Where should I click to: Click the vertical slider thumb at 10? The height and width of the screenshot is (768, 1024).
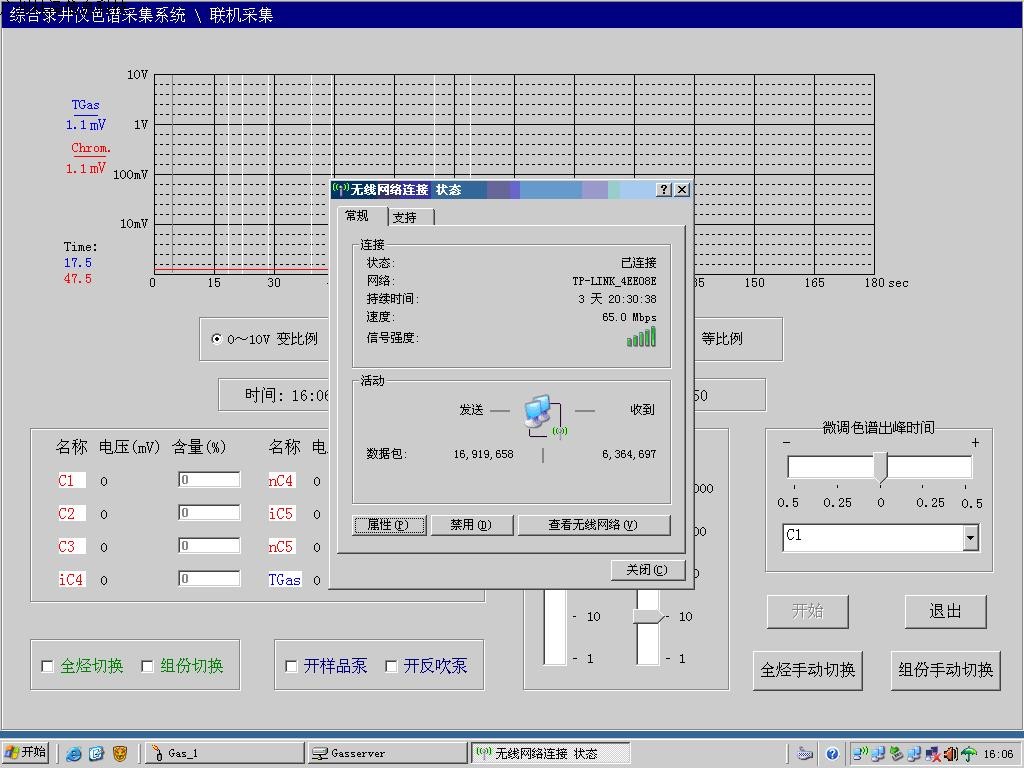point(648,616)
